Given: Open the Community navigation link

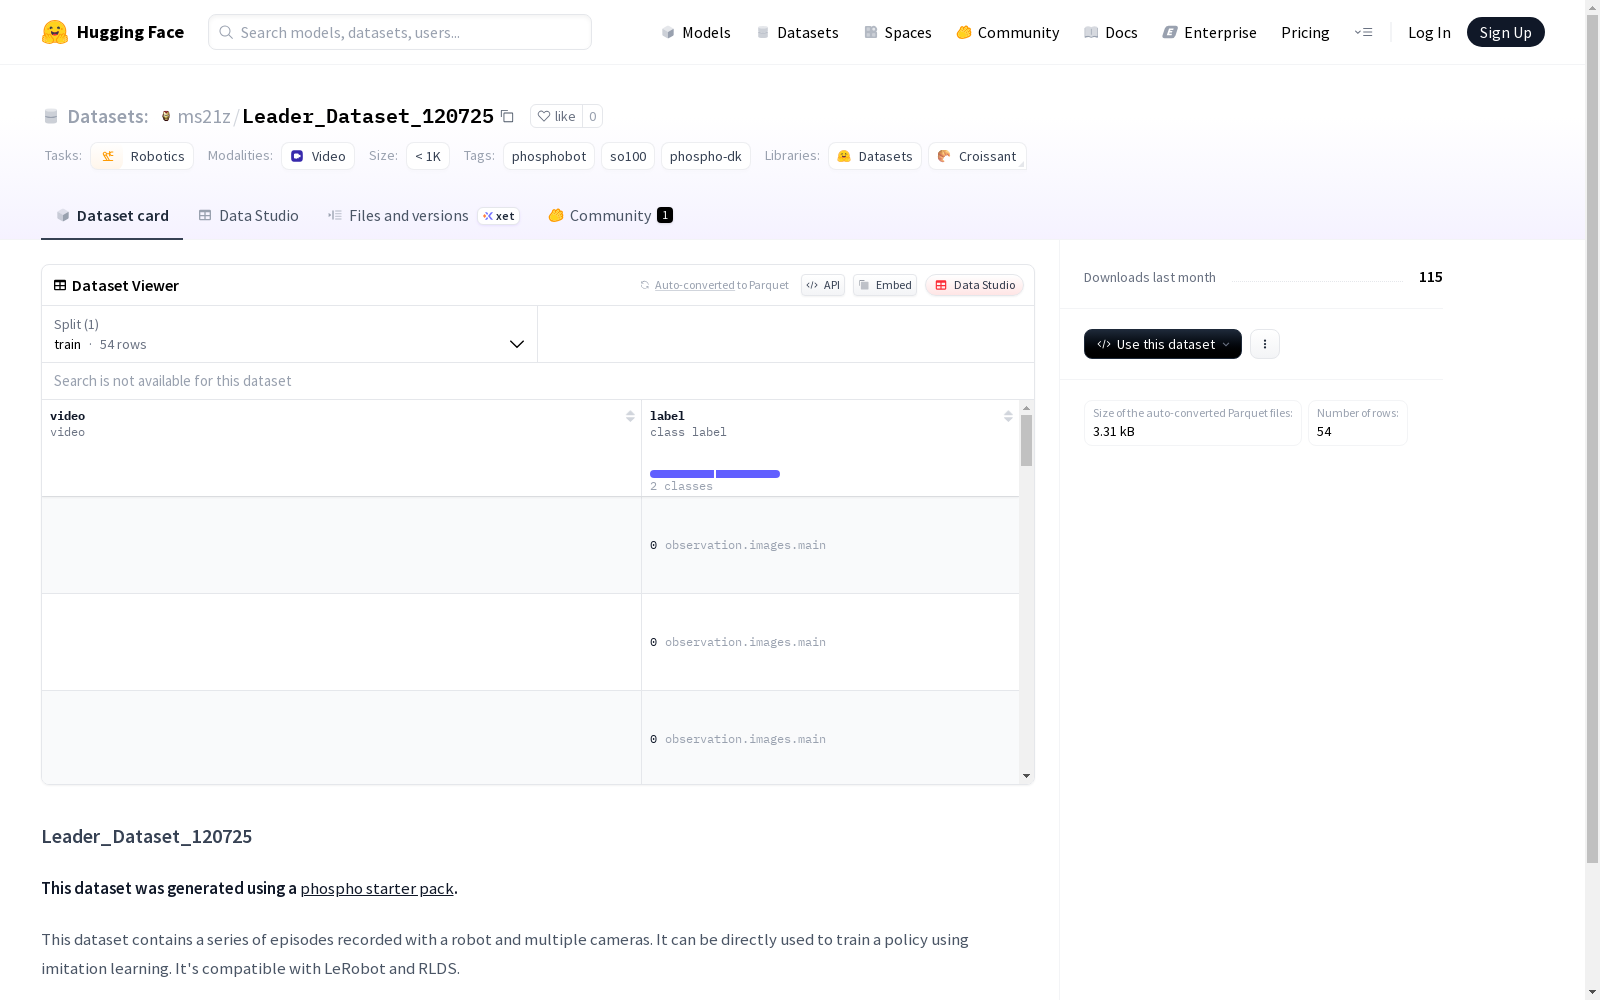Looking at the screenshot, I should coord(1008,32).
